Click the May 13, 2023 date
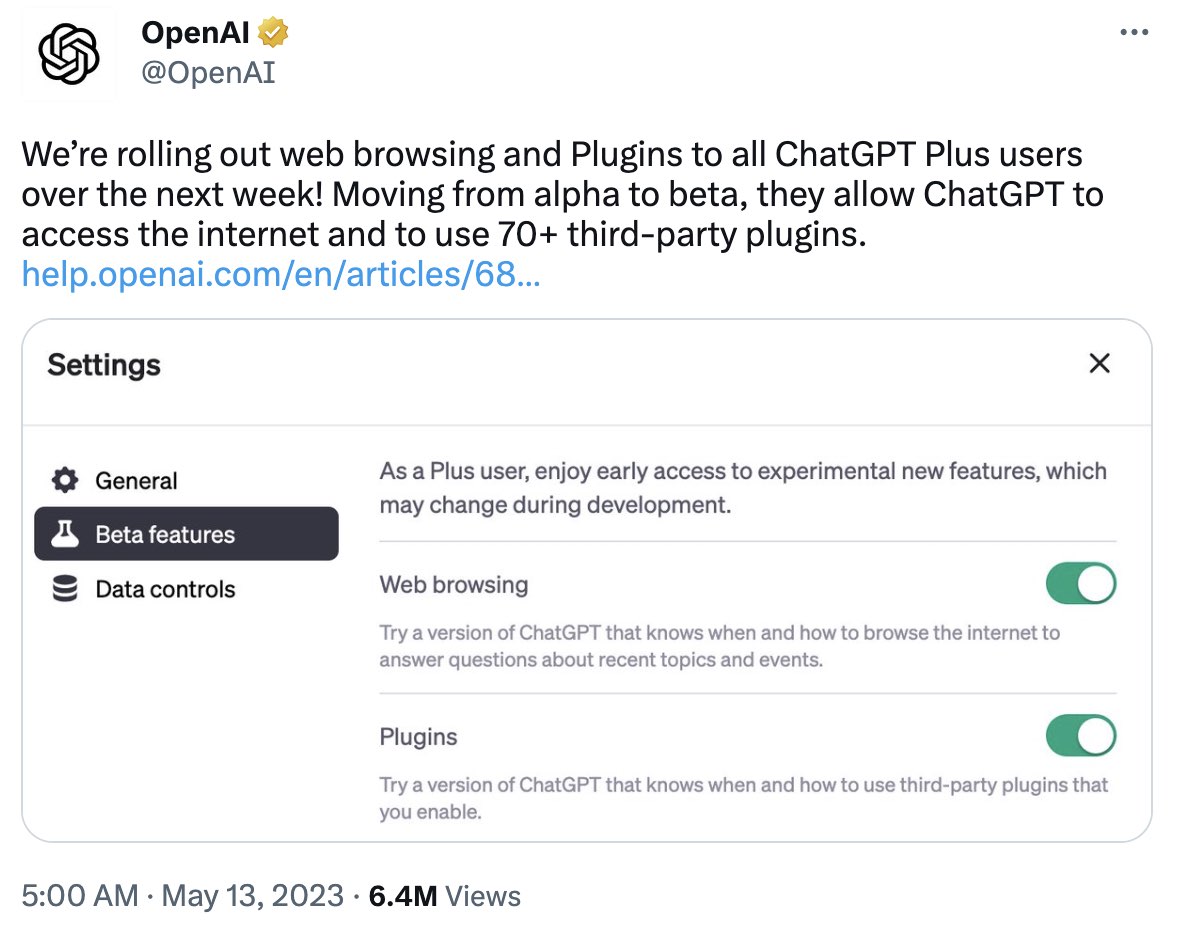 (x=251, y=896)
